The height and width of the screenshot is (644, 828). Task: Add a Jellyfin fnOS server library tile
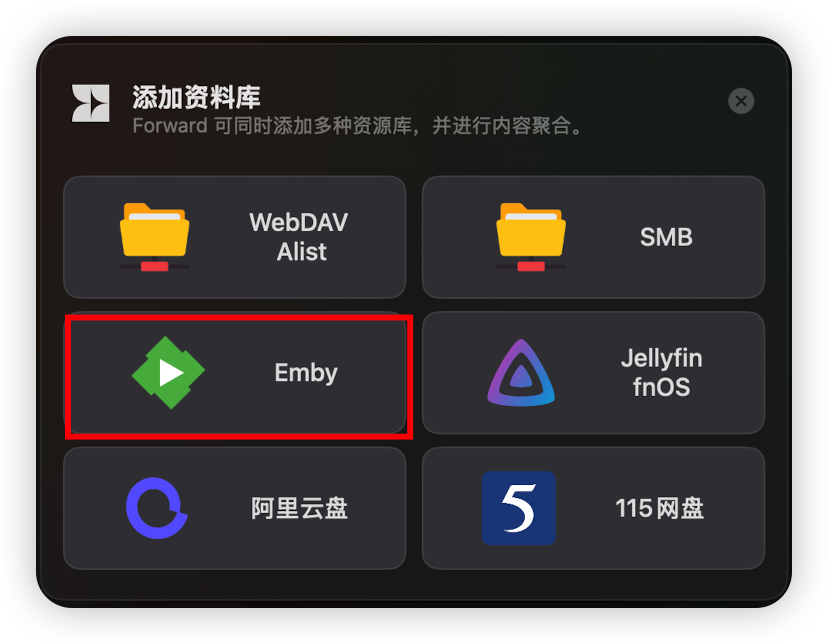tap(594, 373)
